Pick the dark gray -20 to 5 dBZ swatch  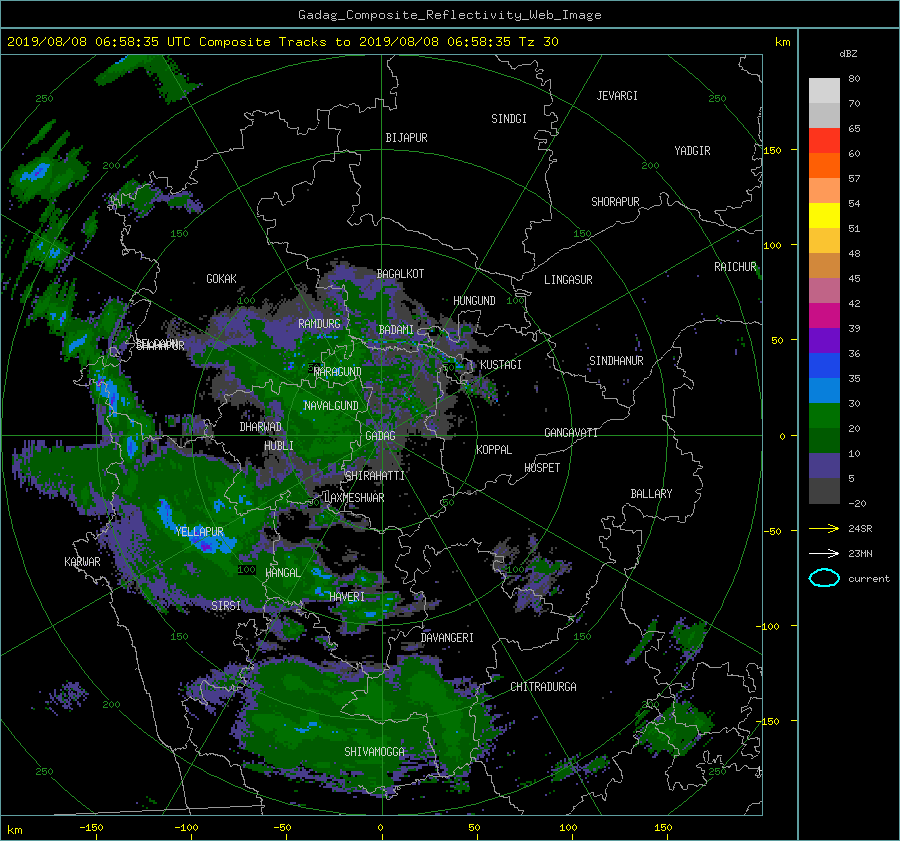[x=824, y=490]
